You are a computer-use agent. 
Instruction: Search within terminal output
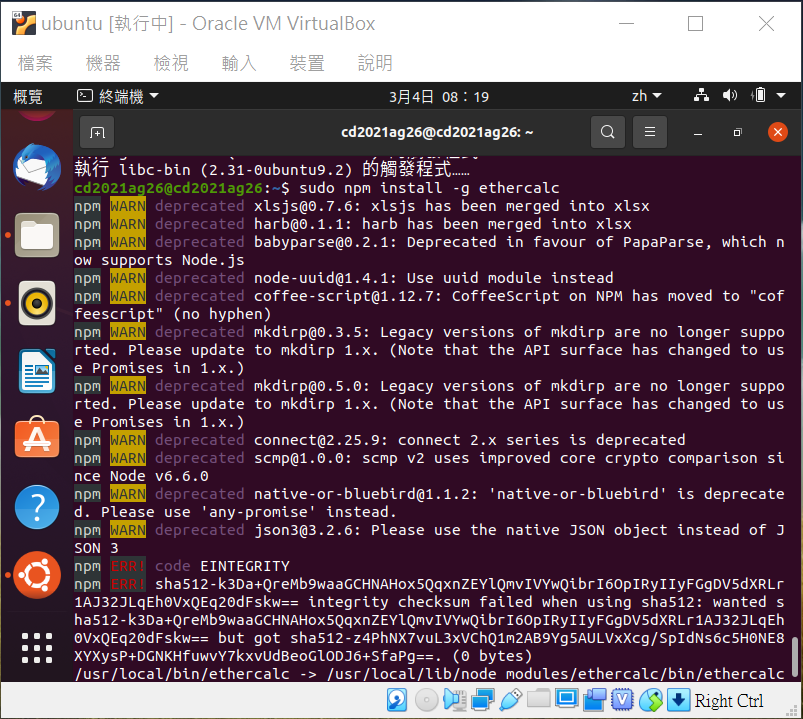pyautogui.click(x=607, y=132)
